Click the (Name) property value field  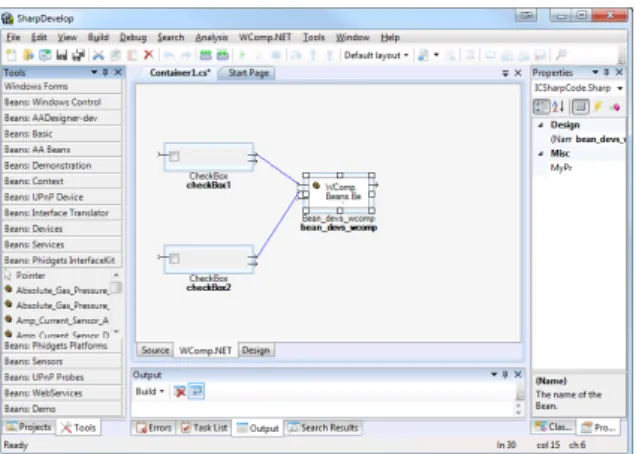pos(600,139)
